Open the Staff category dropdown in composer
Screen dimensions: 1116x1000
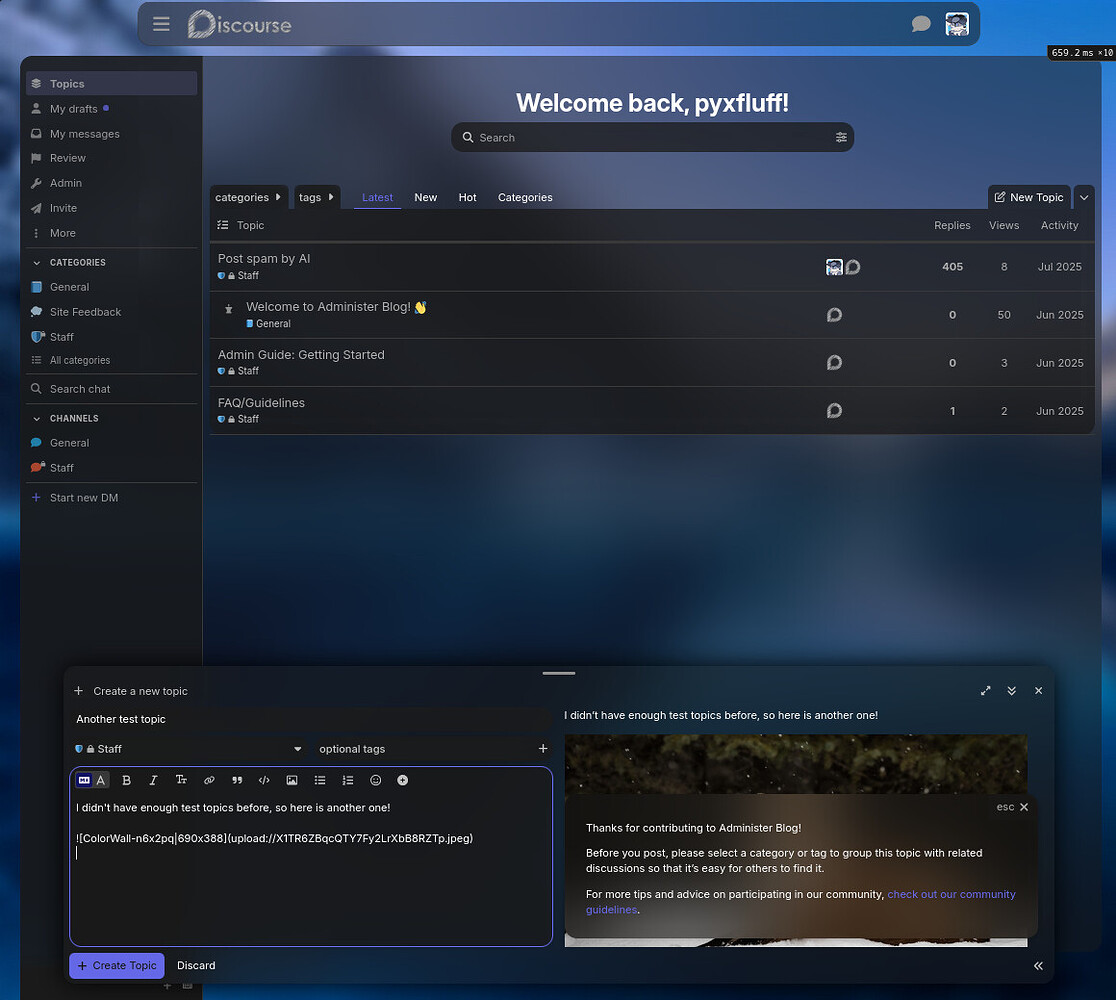coord(189,749)
